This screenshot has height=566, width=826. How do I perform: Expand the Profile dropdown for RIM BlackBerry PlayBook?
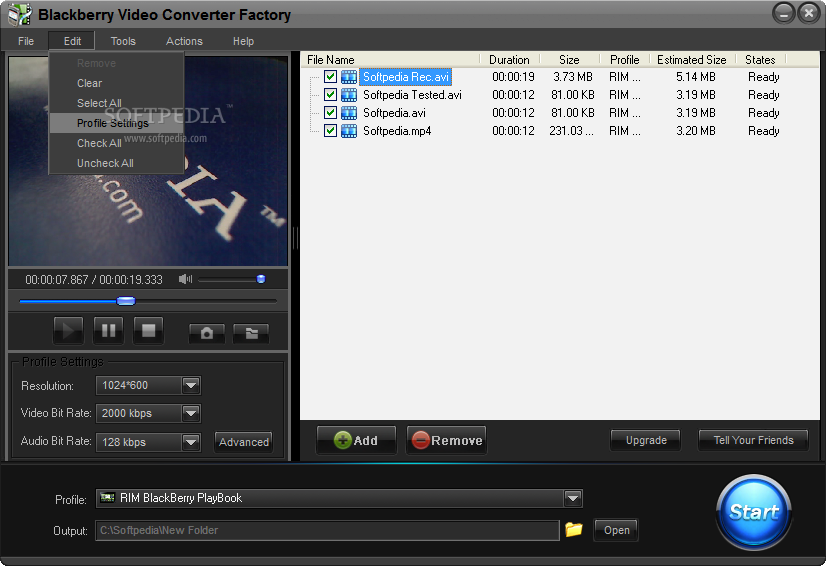[573, 498]
